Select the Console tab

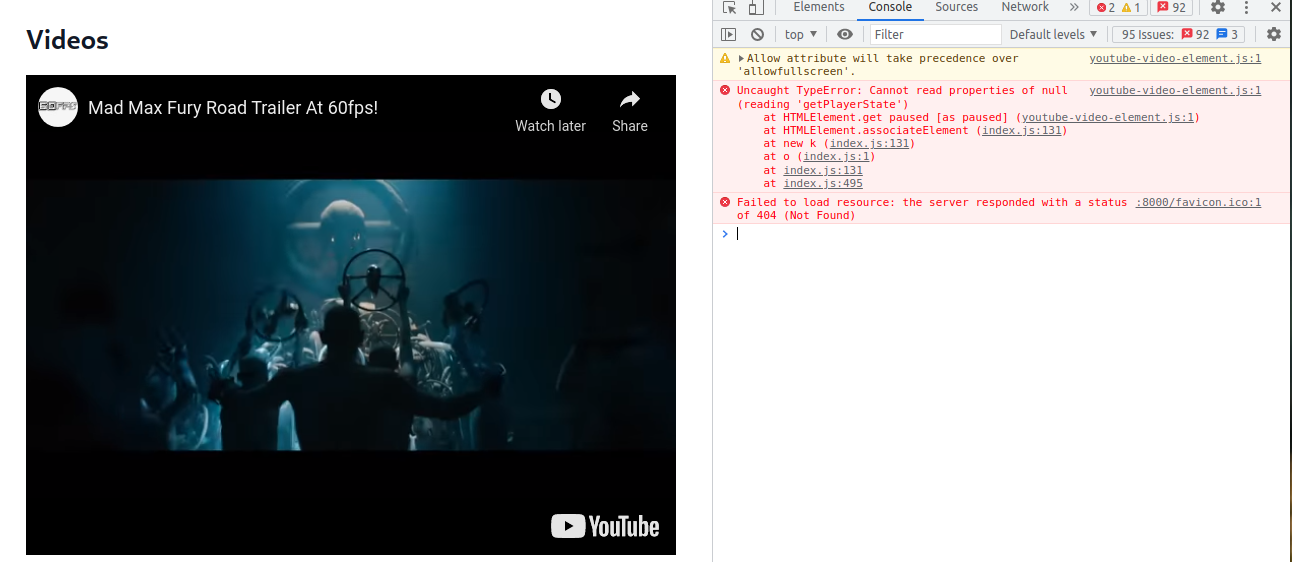pyautogui.click(x=890, y=7)
